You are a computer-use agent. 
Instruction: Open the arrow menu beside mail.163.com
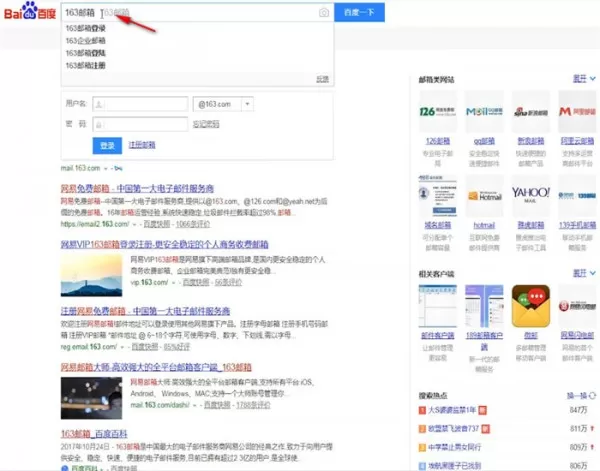[106, 169]
